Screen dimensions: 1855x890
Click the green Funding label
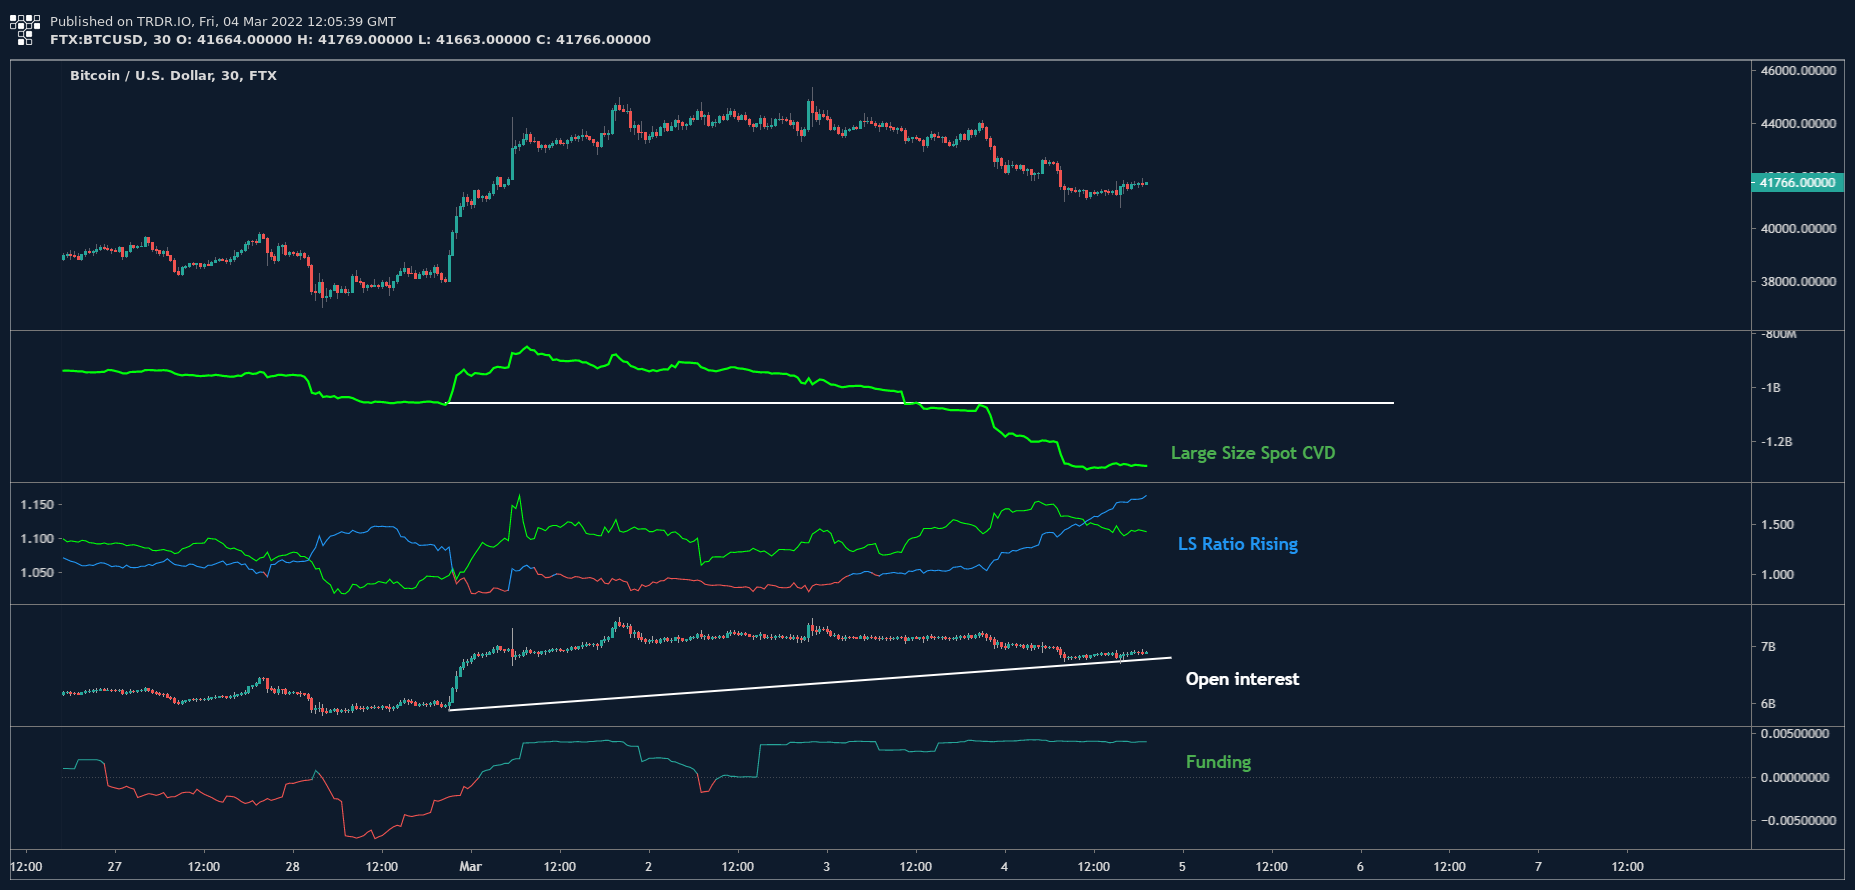(x=1218, y=762)
